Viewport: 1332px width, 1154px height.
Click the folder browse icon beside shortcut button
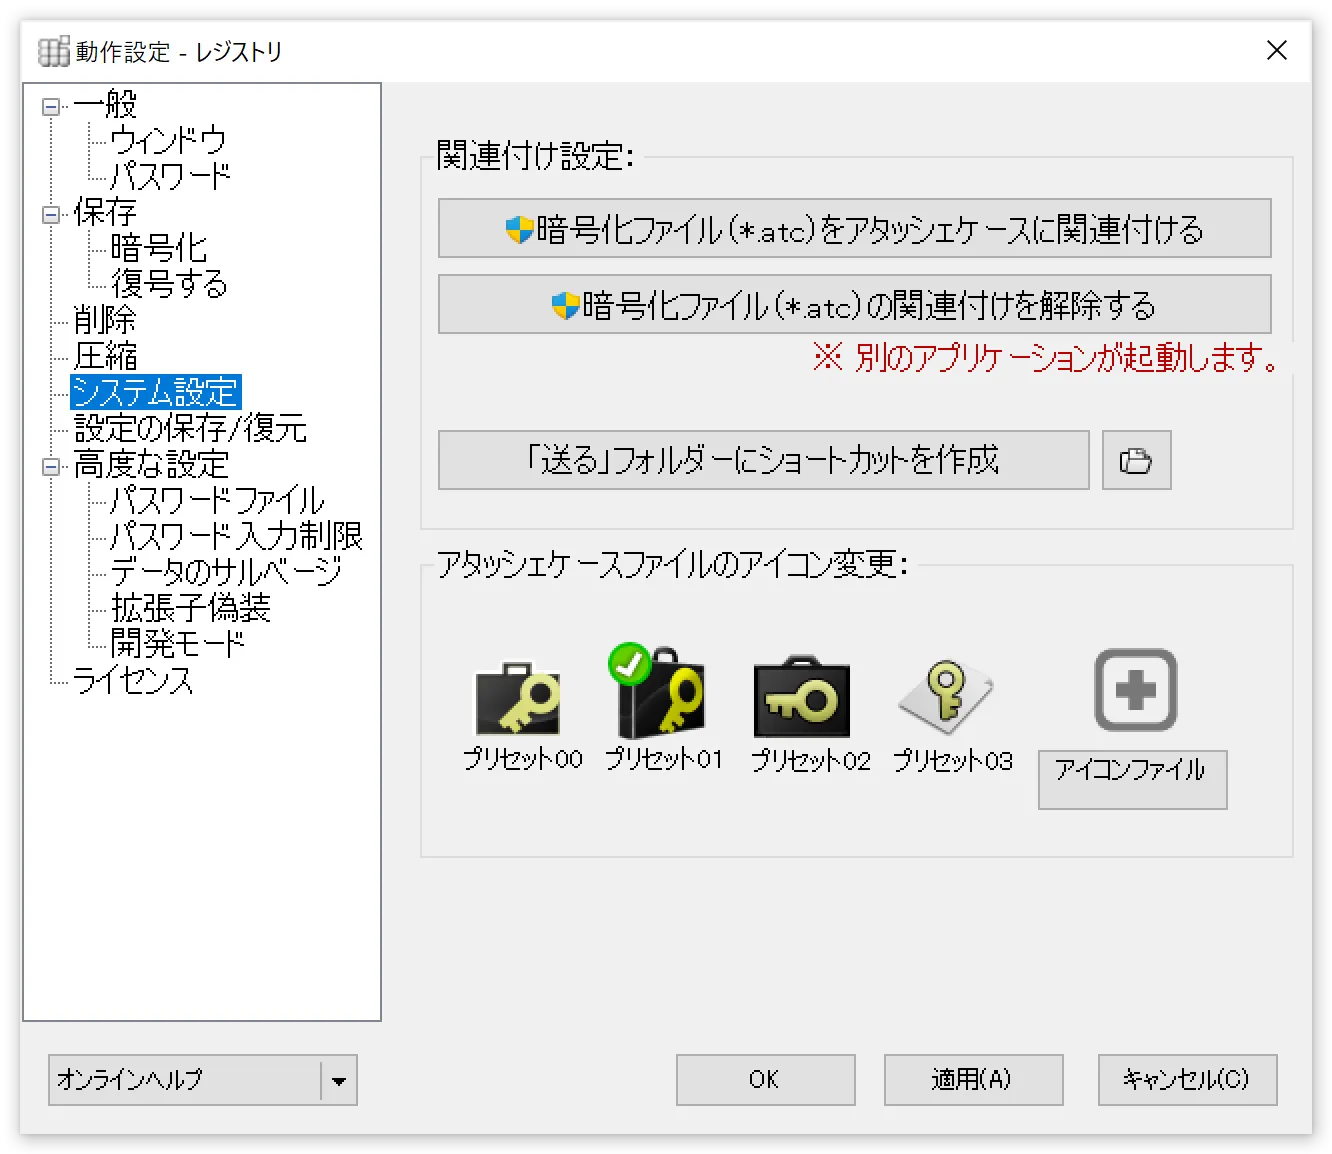[x=1136, y=460]
